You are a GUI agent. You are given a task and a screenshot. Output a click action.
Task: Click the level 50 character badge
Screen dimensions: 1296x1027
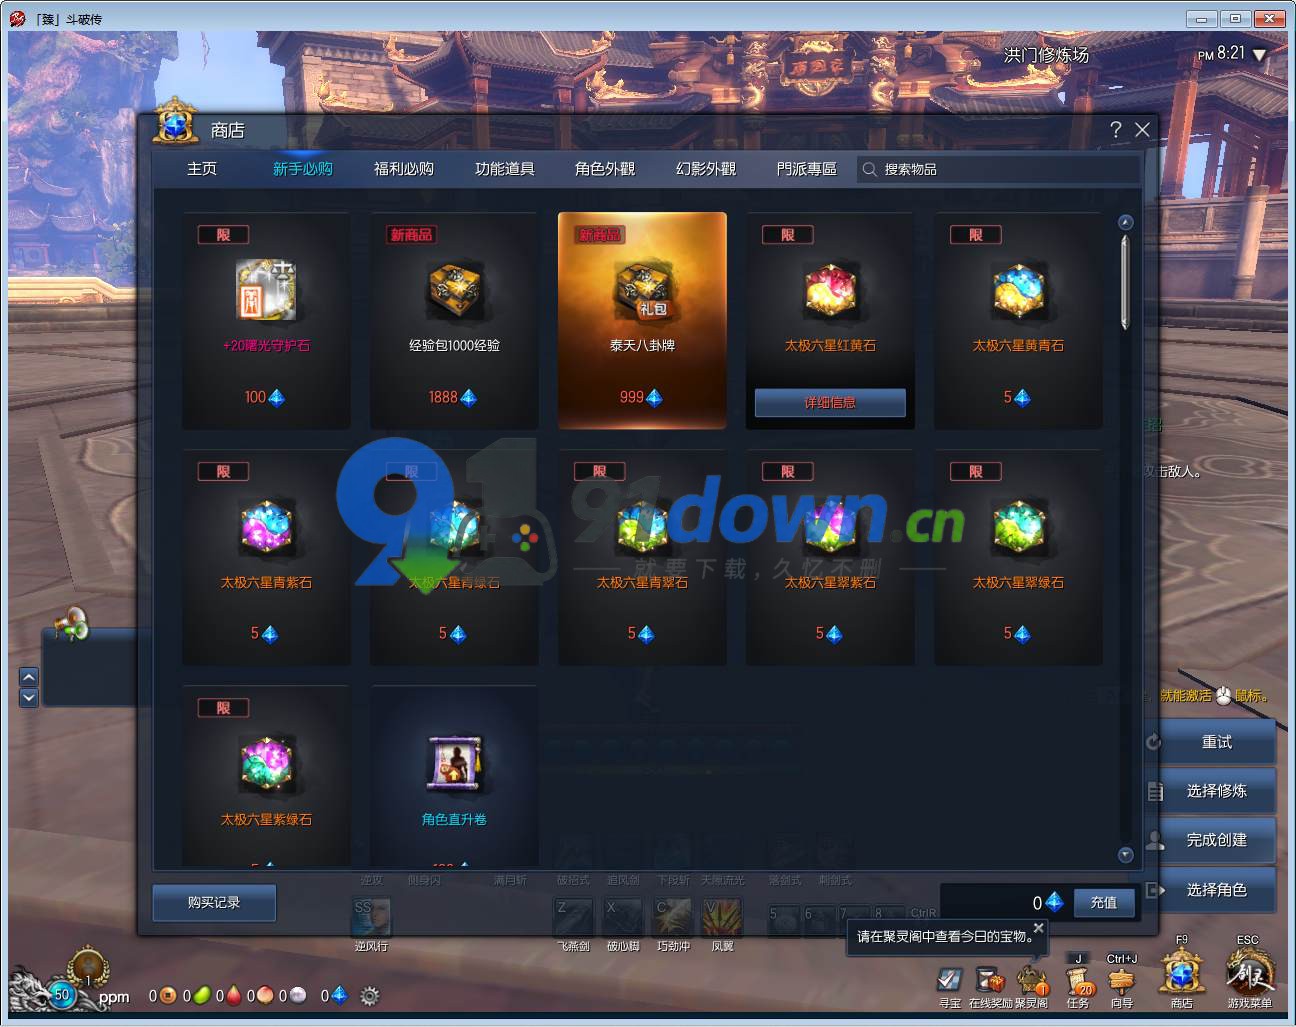(62, 994)
